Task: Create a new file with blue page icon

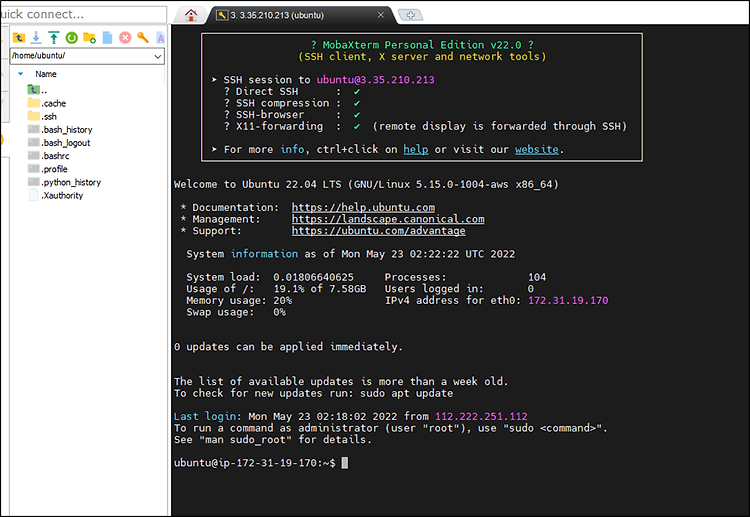Action: (107, 37)
